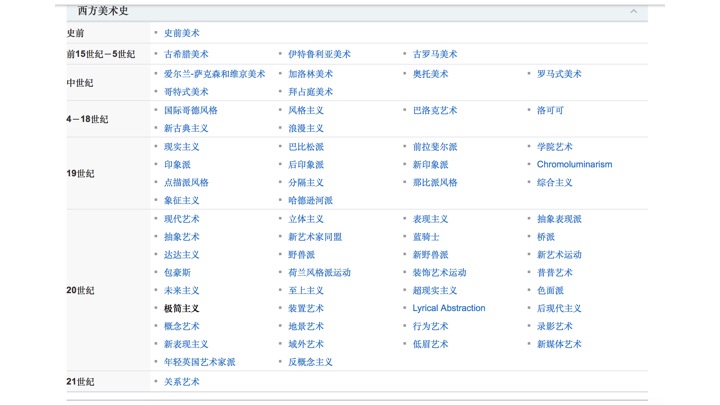Open the 包豪斯 link
The image size is (720, 405).
177,273
